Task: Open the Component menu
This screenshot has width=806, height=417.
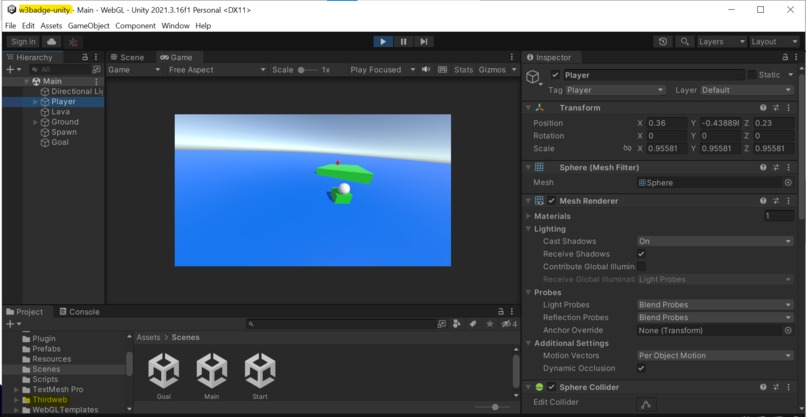Action: point(136,26)
